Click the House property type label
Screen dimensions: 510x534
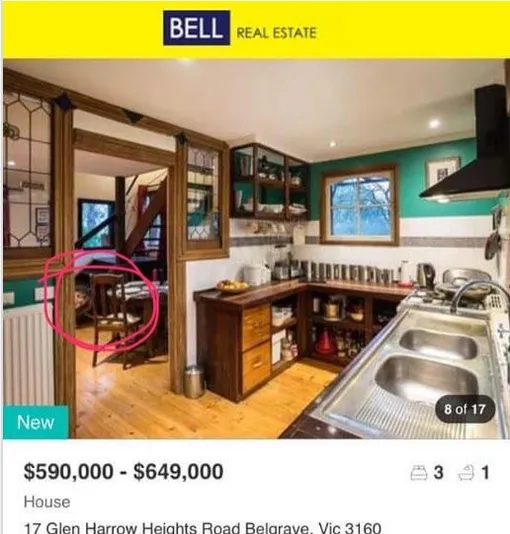click(x=47, y=502)
